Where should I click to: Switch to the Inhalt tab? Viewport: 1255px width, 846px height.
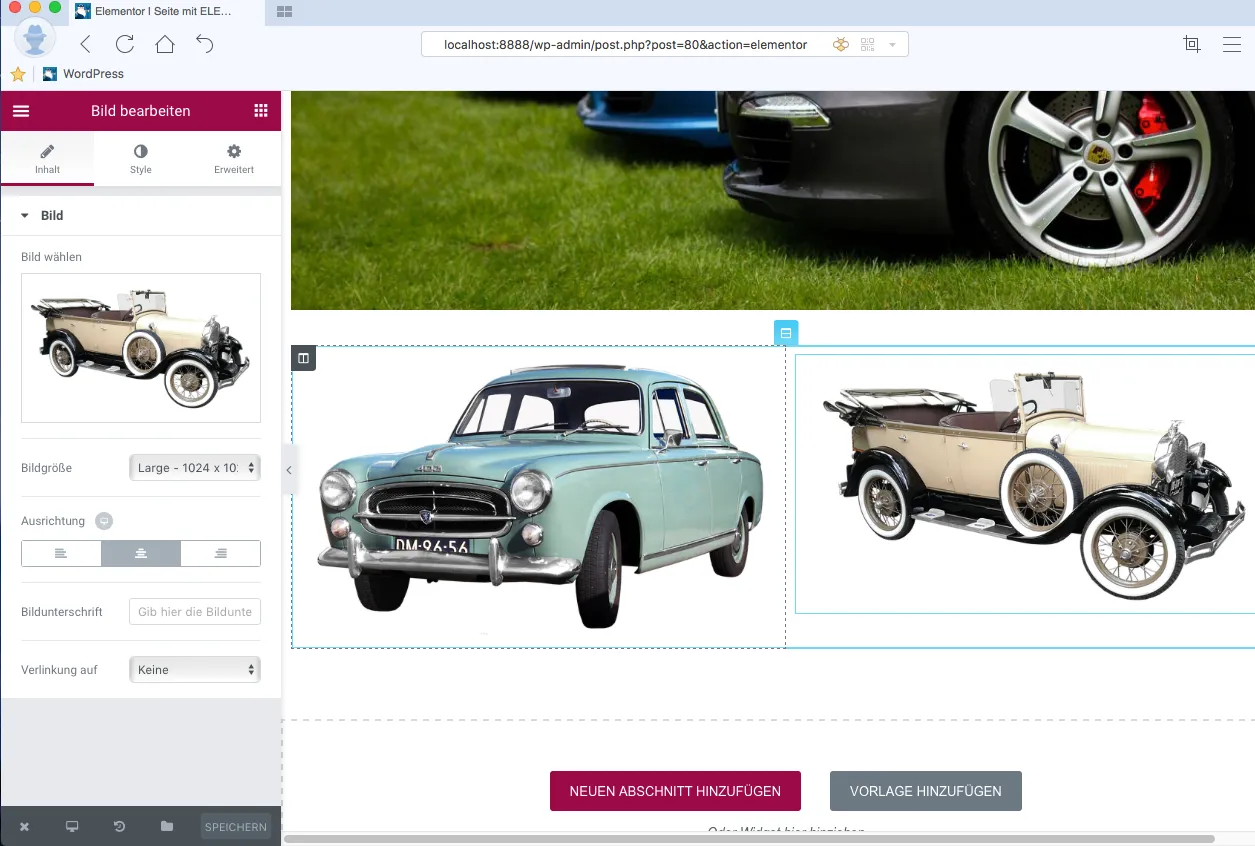(x=47, y=159)
